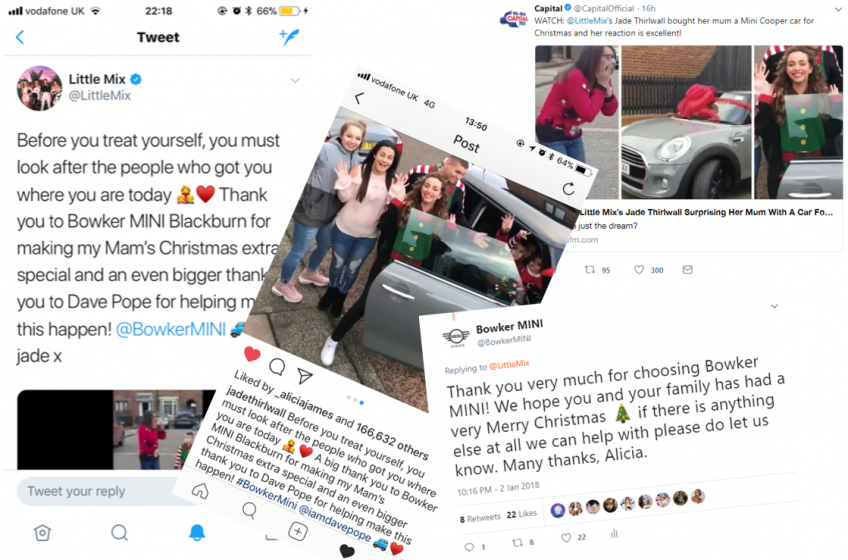
Task: Open comments on the Instagram post
Action: [x=277, y=366]
